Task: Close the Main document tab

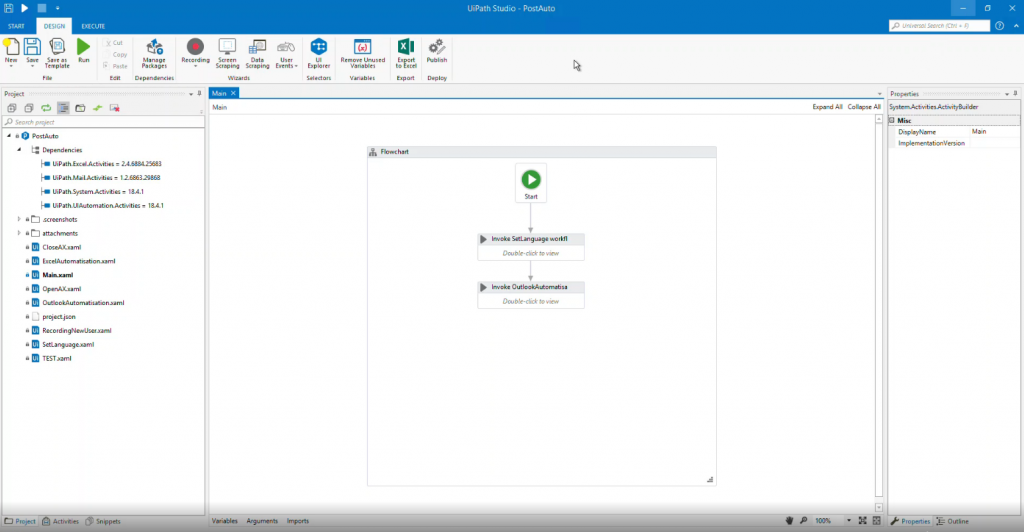Action: point(233,93)
